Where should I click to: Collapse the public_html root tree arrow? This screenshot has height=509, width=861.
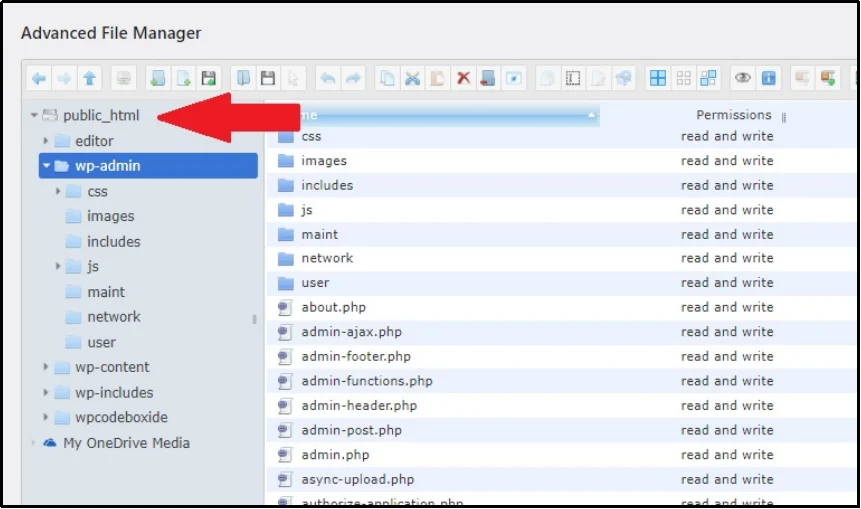tap(34, 115)
